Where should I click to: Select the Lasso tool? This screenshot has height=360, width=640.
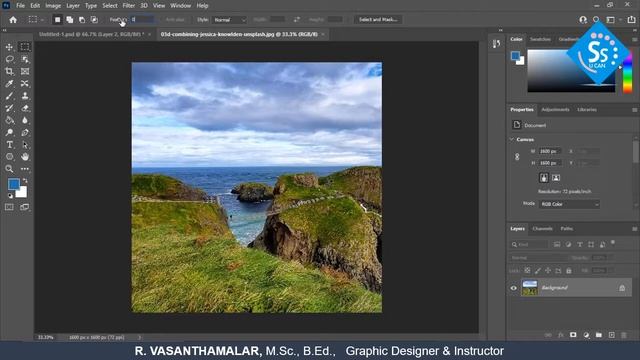[9, 59]
